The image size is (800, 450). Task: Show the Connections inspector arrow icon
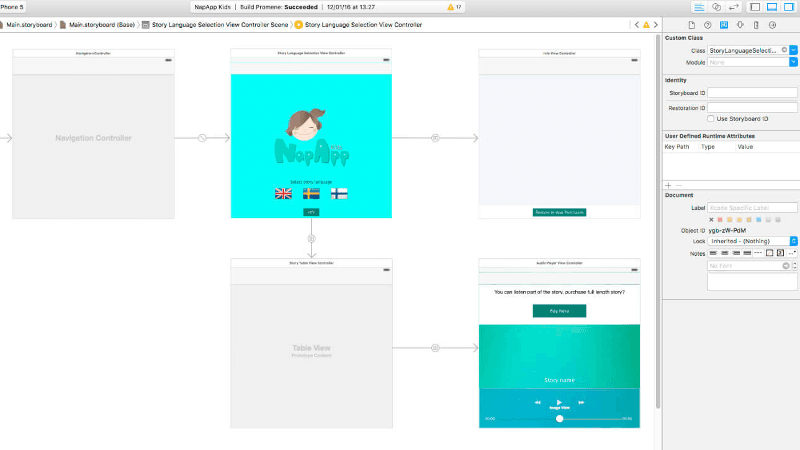click(x=772, y=25)
